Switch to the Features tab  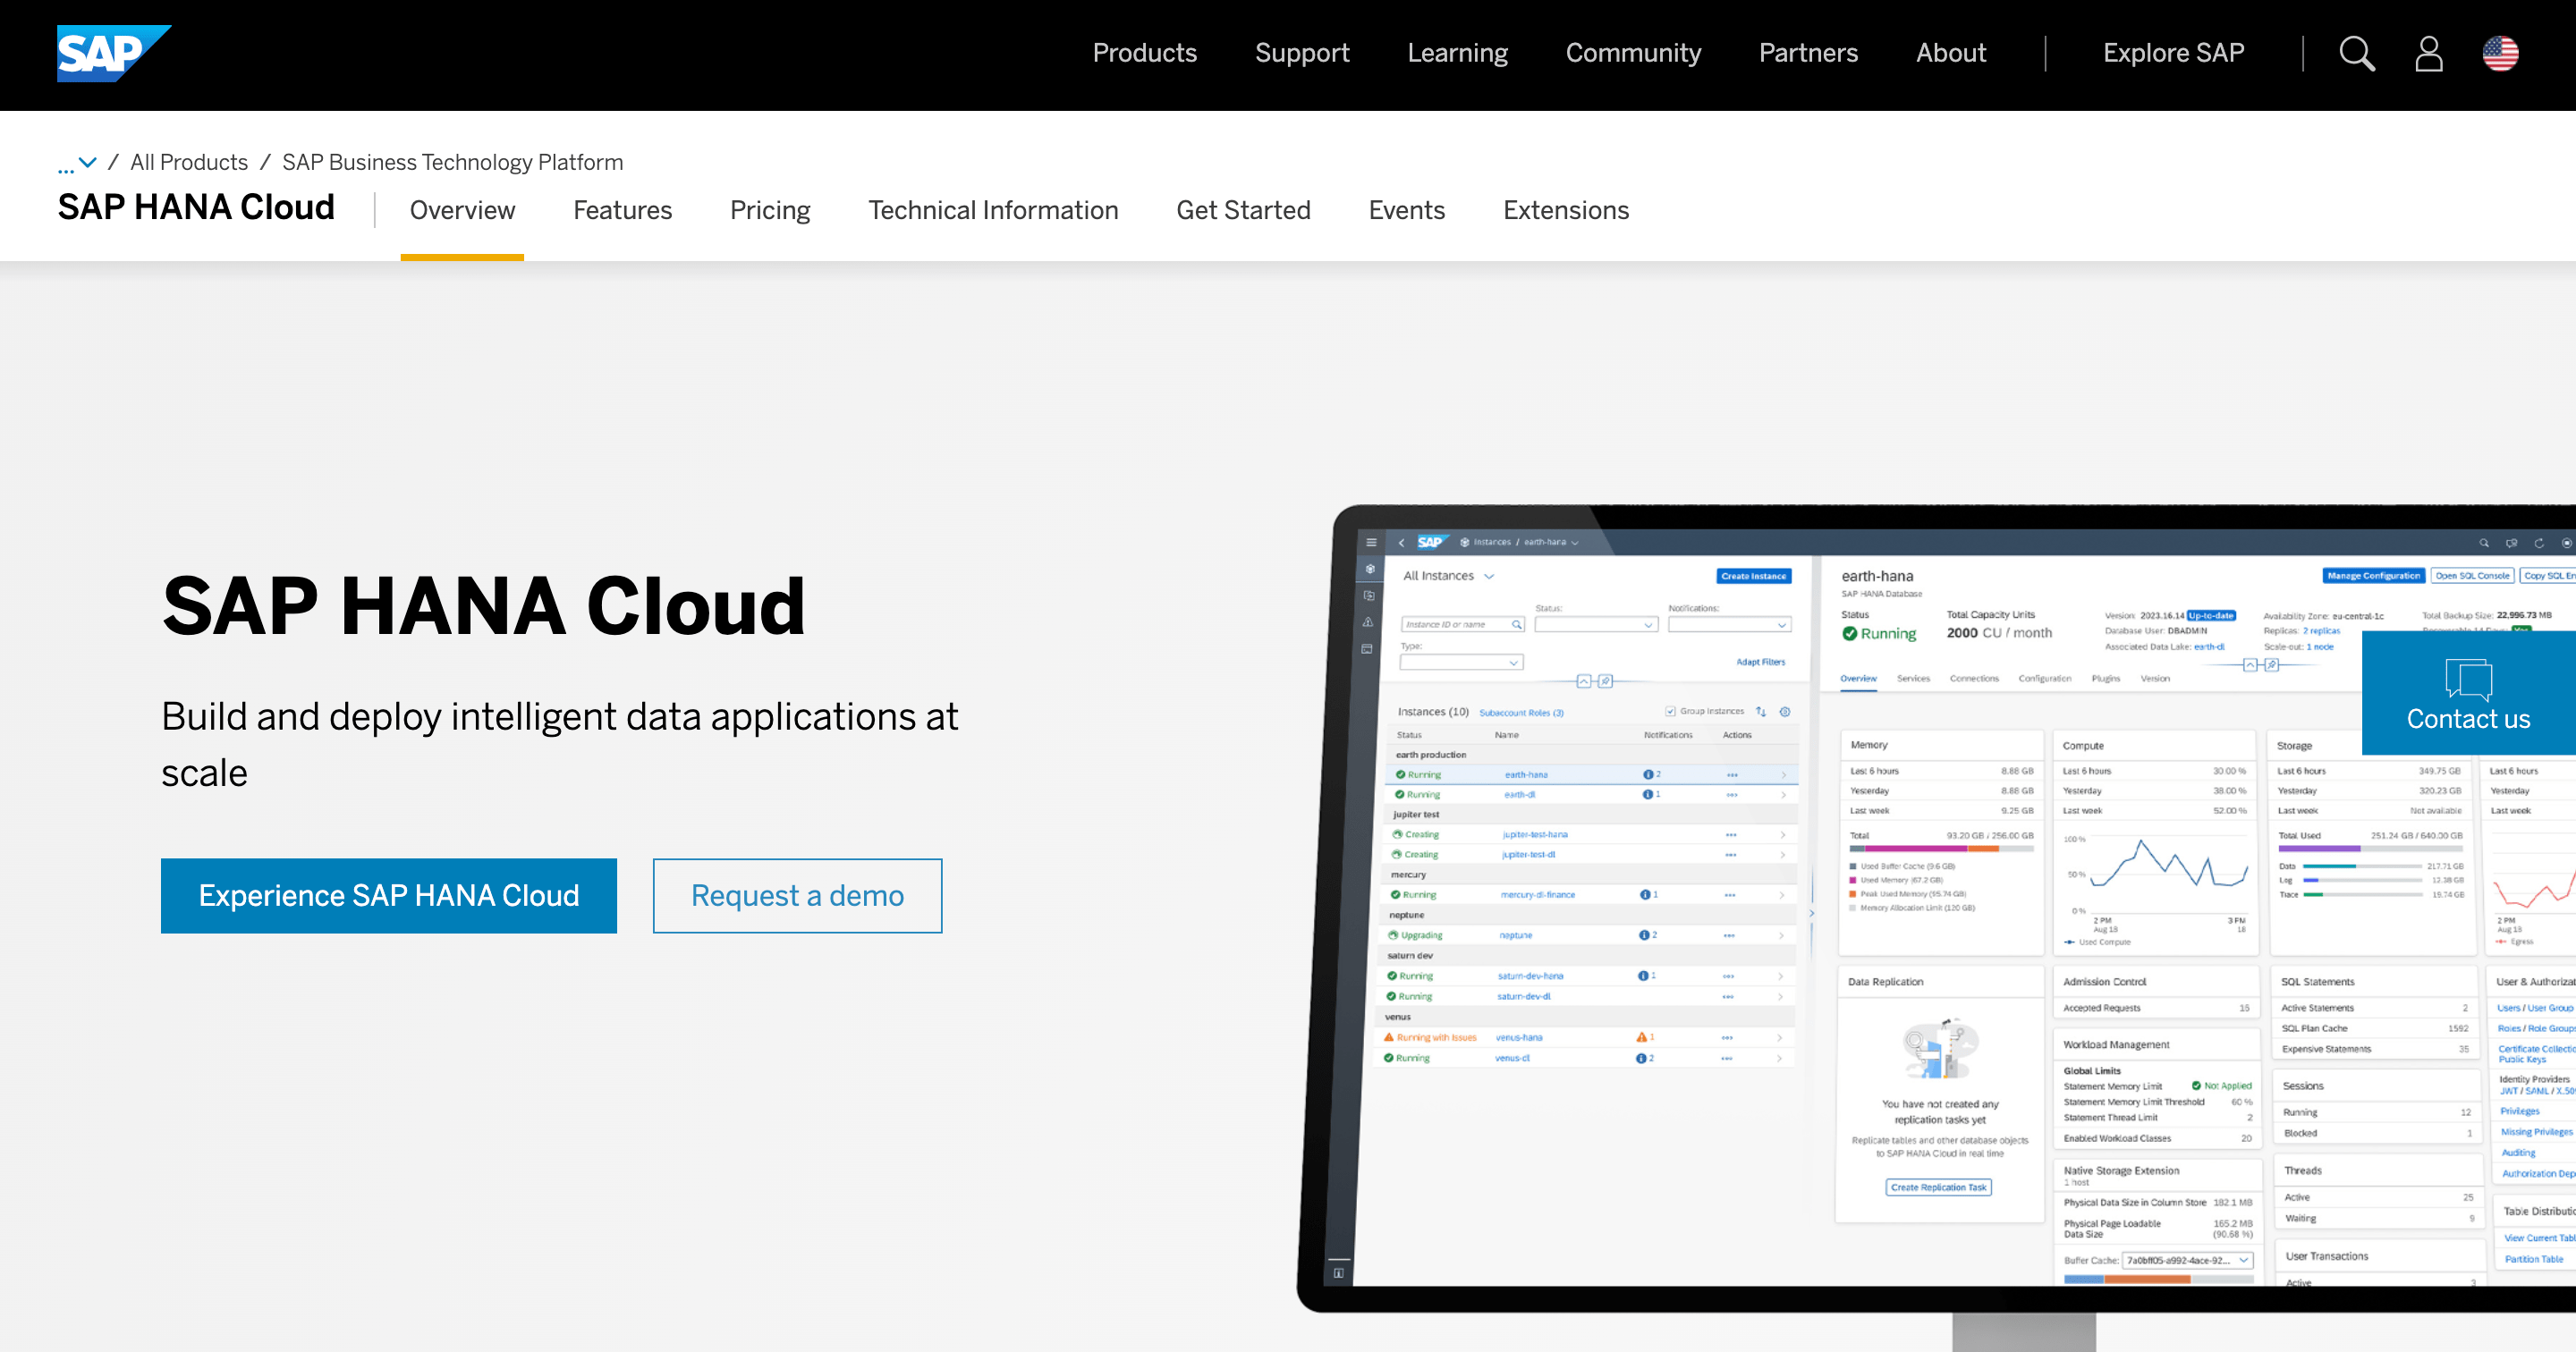(622, 210)
